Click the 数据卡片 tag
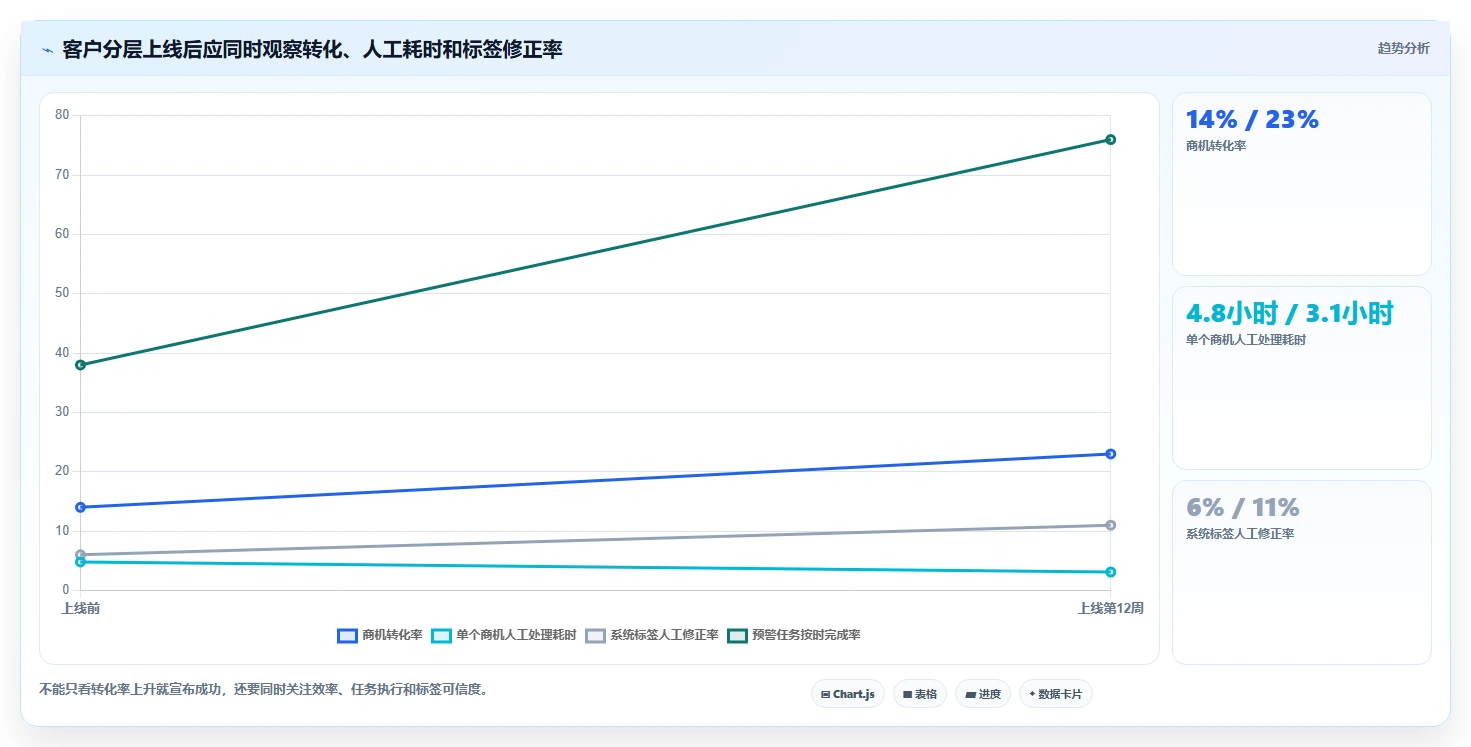The image size is (1471, 747). [x=1056, y=694]
